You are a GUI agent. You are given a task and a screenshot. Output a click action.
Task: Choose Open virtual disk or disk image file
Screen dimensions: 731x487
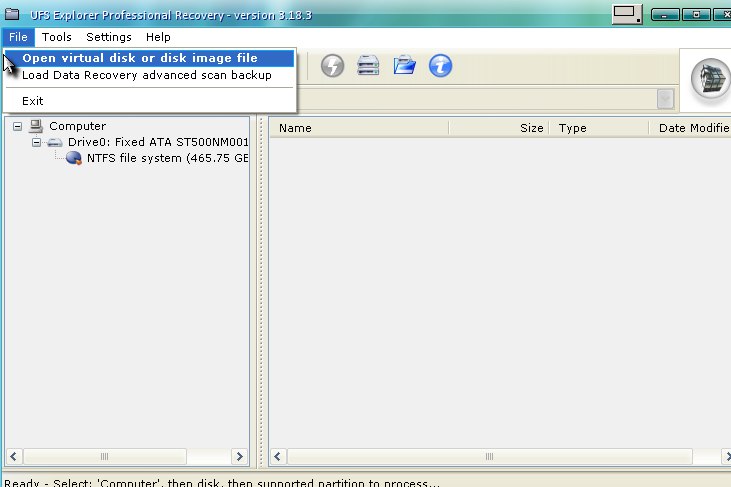(x=149, y=58)
